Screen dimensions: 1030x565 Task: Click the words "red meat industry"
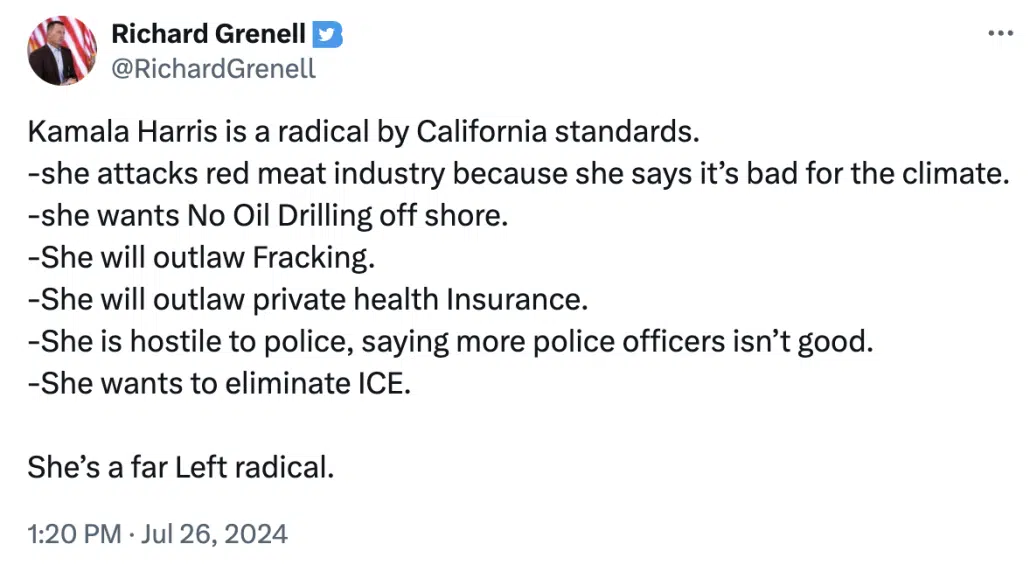click(266, 174)
